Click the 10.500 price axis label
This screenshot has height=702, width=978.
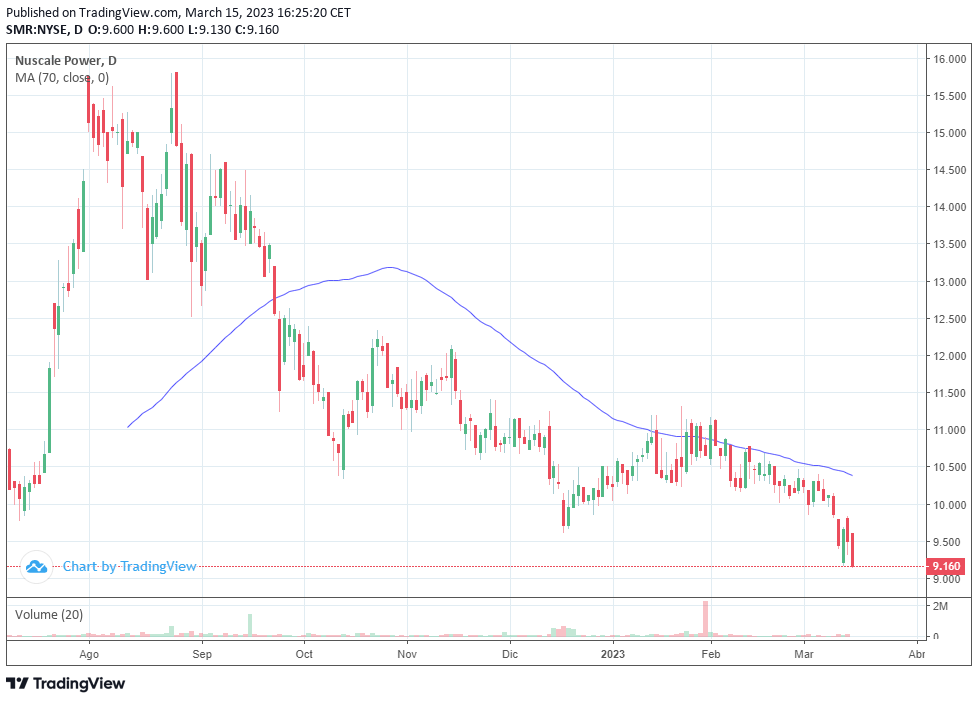949,467
